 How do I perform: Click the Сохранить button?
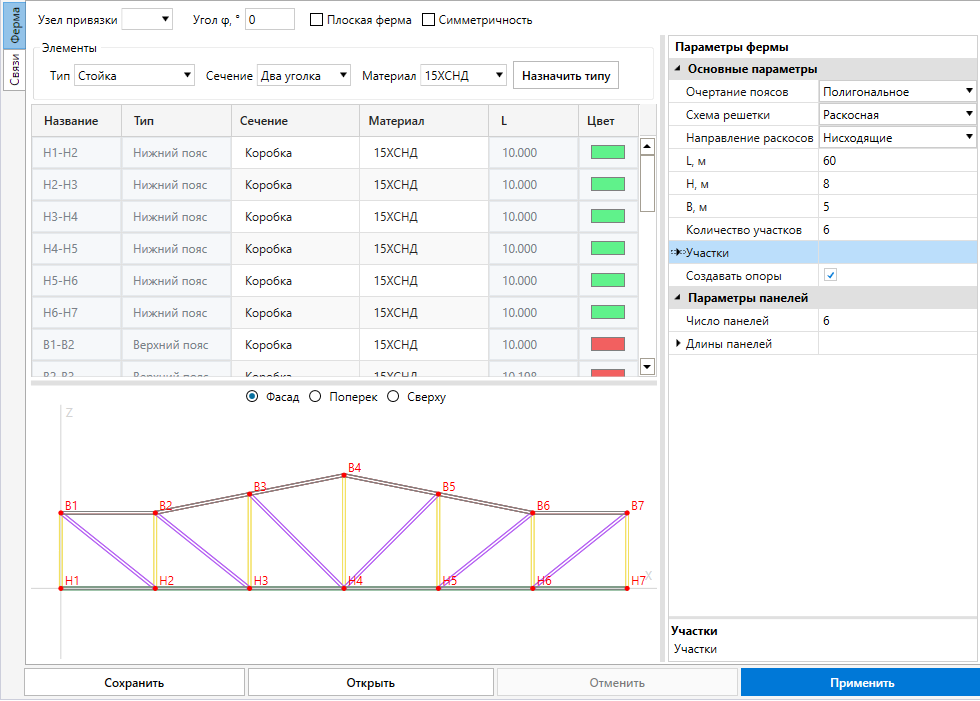click(x=134, y=682)
